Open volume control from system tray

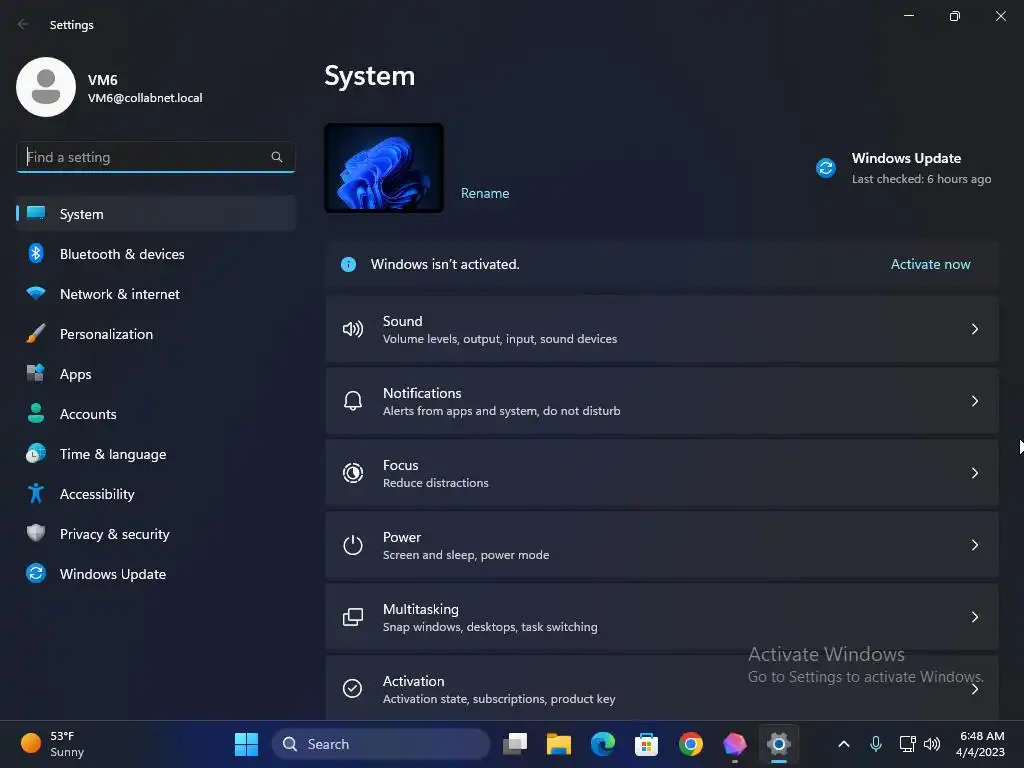(x=932, y=744)
